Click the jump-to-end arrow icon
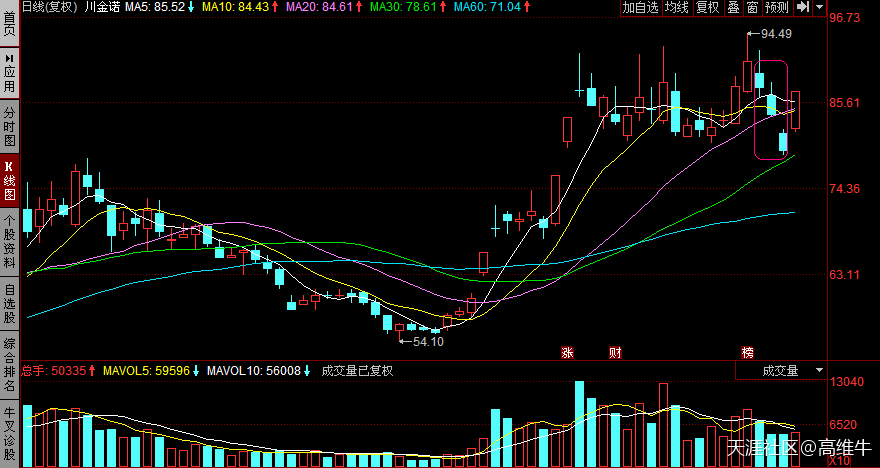This screenshot has width=880, height=468. pyautogui.click(x=803, y=7)
